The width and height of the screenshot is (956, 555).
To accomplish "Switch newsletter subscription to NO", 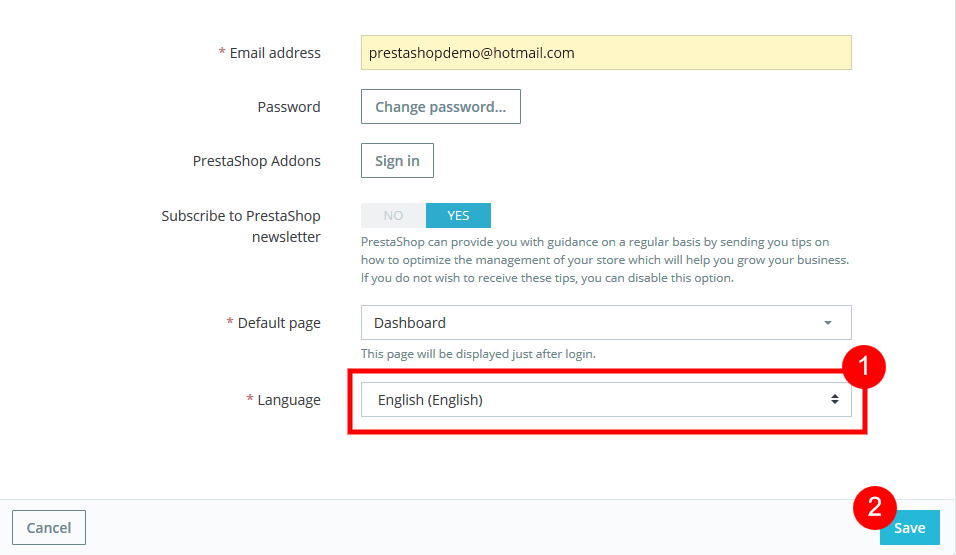I will (x=393, y=216).
